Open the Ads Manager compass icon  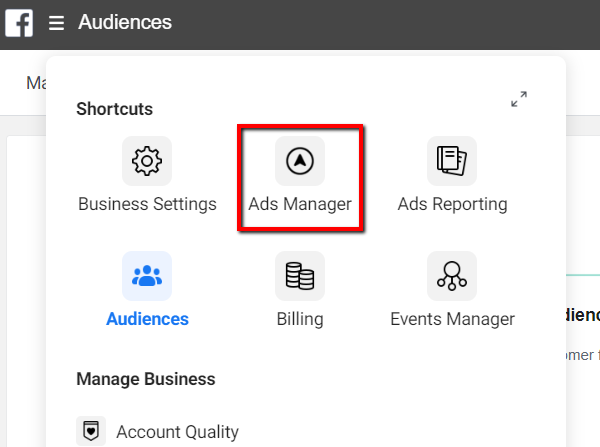pos(300,161)
